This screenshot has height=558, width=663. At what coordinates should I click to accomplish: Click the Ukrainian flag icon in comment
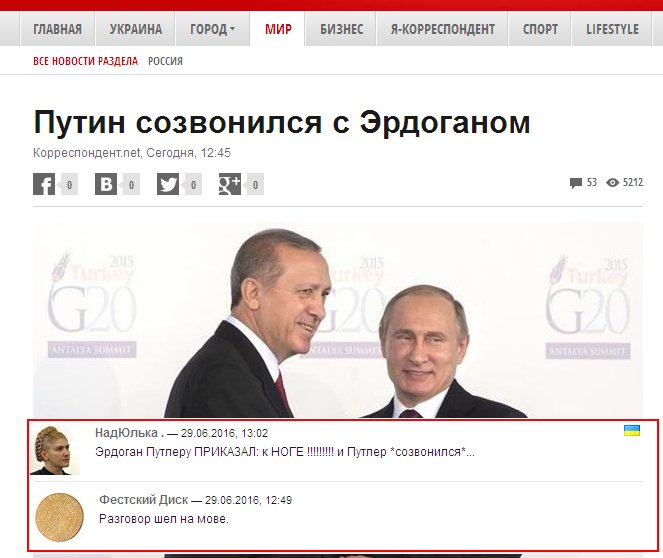click(632, 431)
